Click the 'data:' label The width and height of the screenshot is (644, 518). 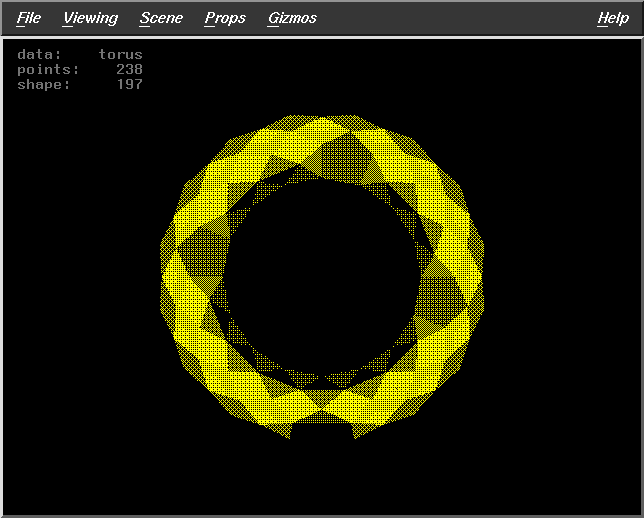click(x=39, y=54)
